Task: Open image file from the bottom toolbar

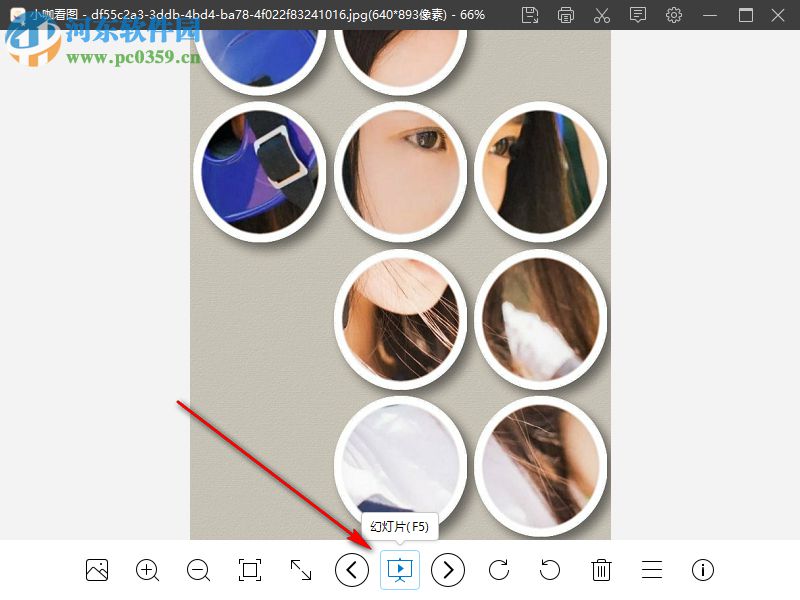Action: point(97,570)
